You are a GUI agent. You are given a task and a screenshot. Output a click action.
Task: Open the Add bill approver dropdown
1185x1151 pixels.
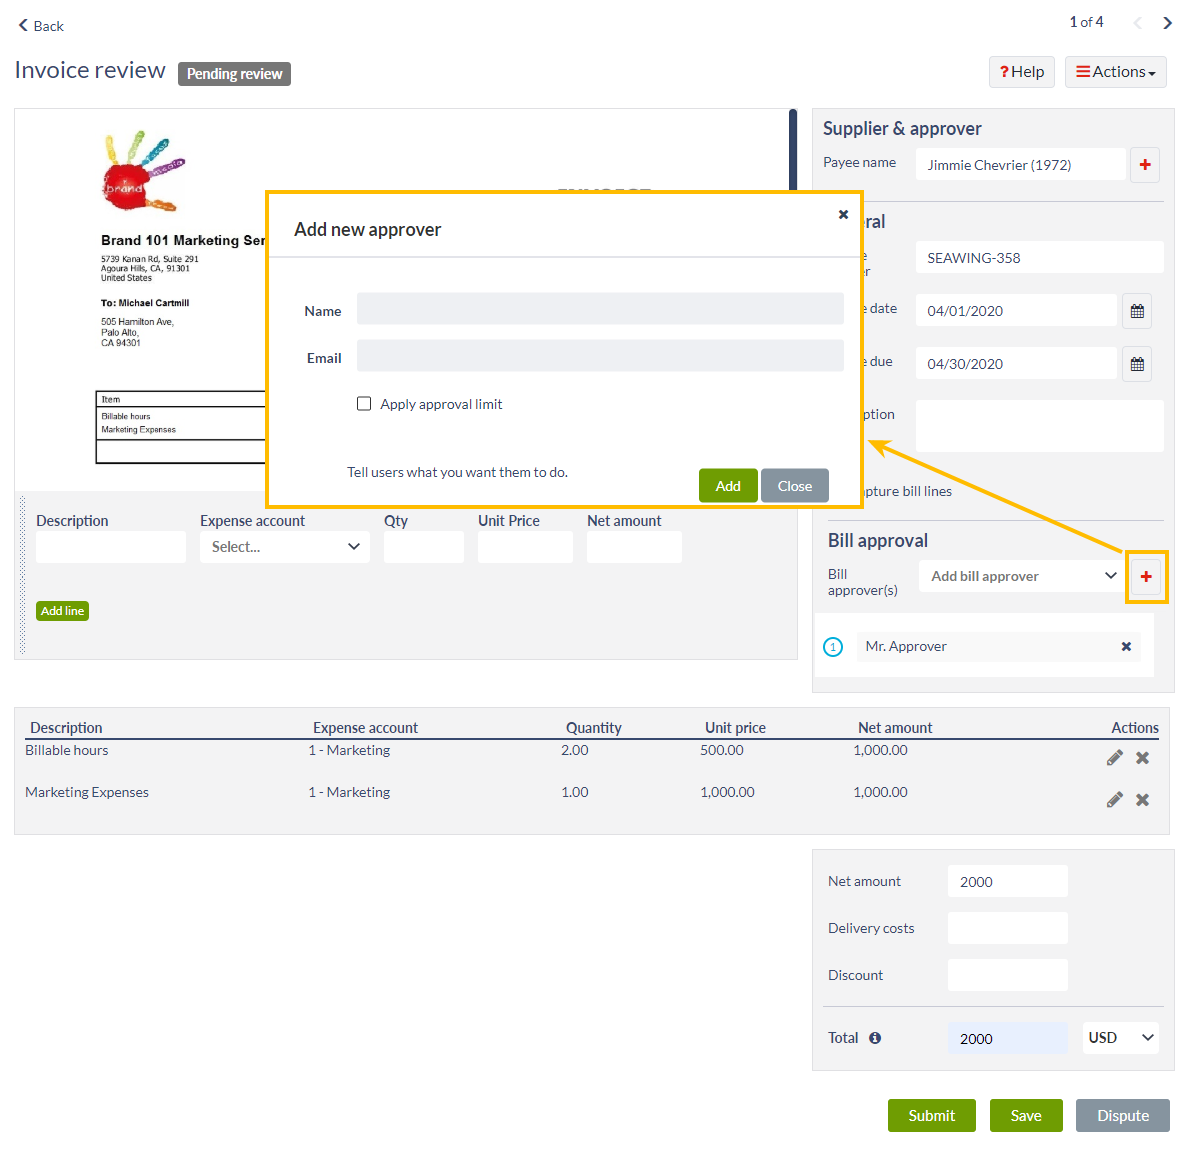(1021, 576)
